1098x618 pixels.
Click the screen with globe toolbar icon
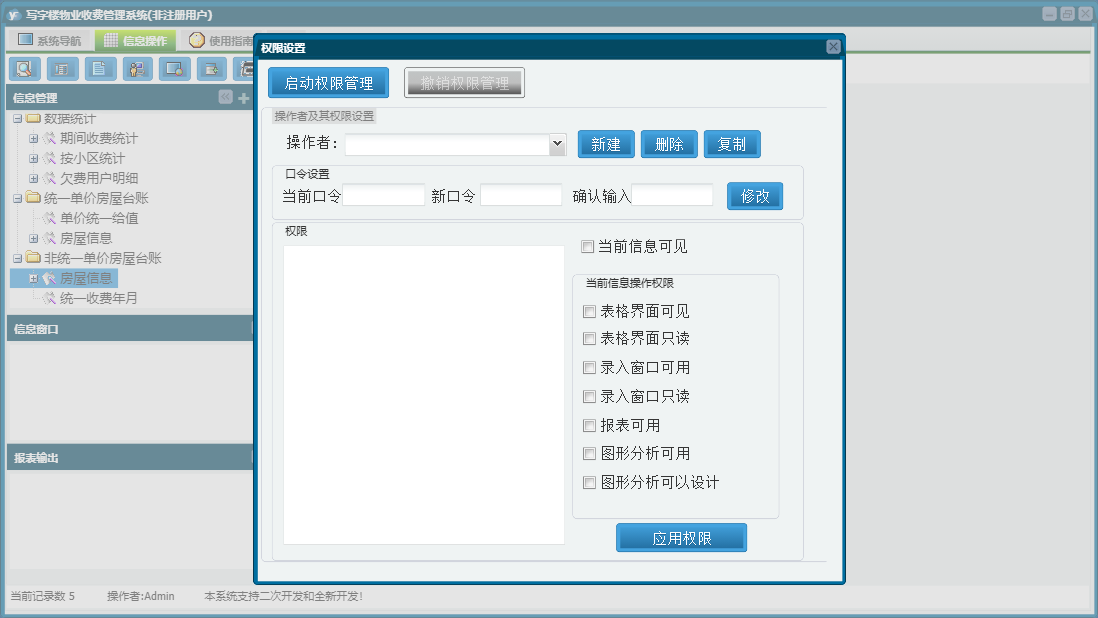pos(174,69)
